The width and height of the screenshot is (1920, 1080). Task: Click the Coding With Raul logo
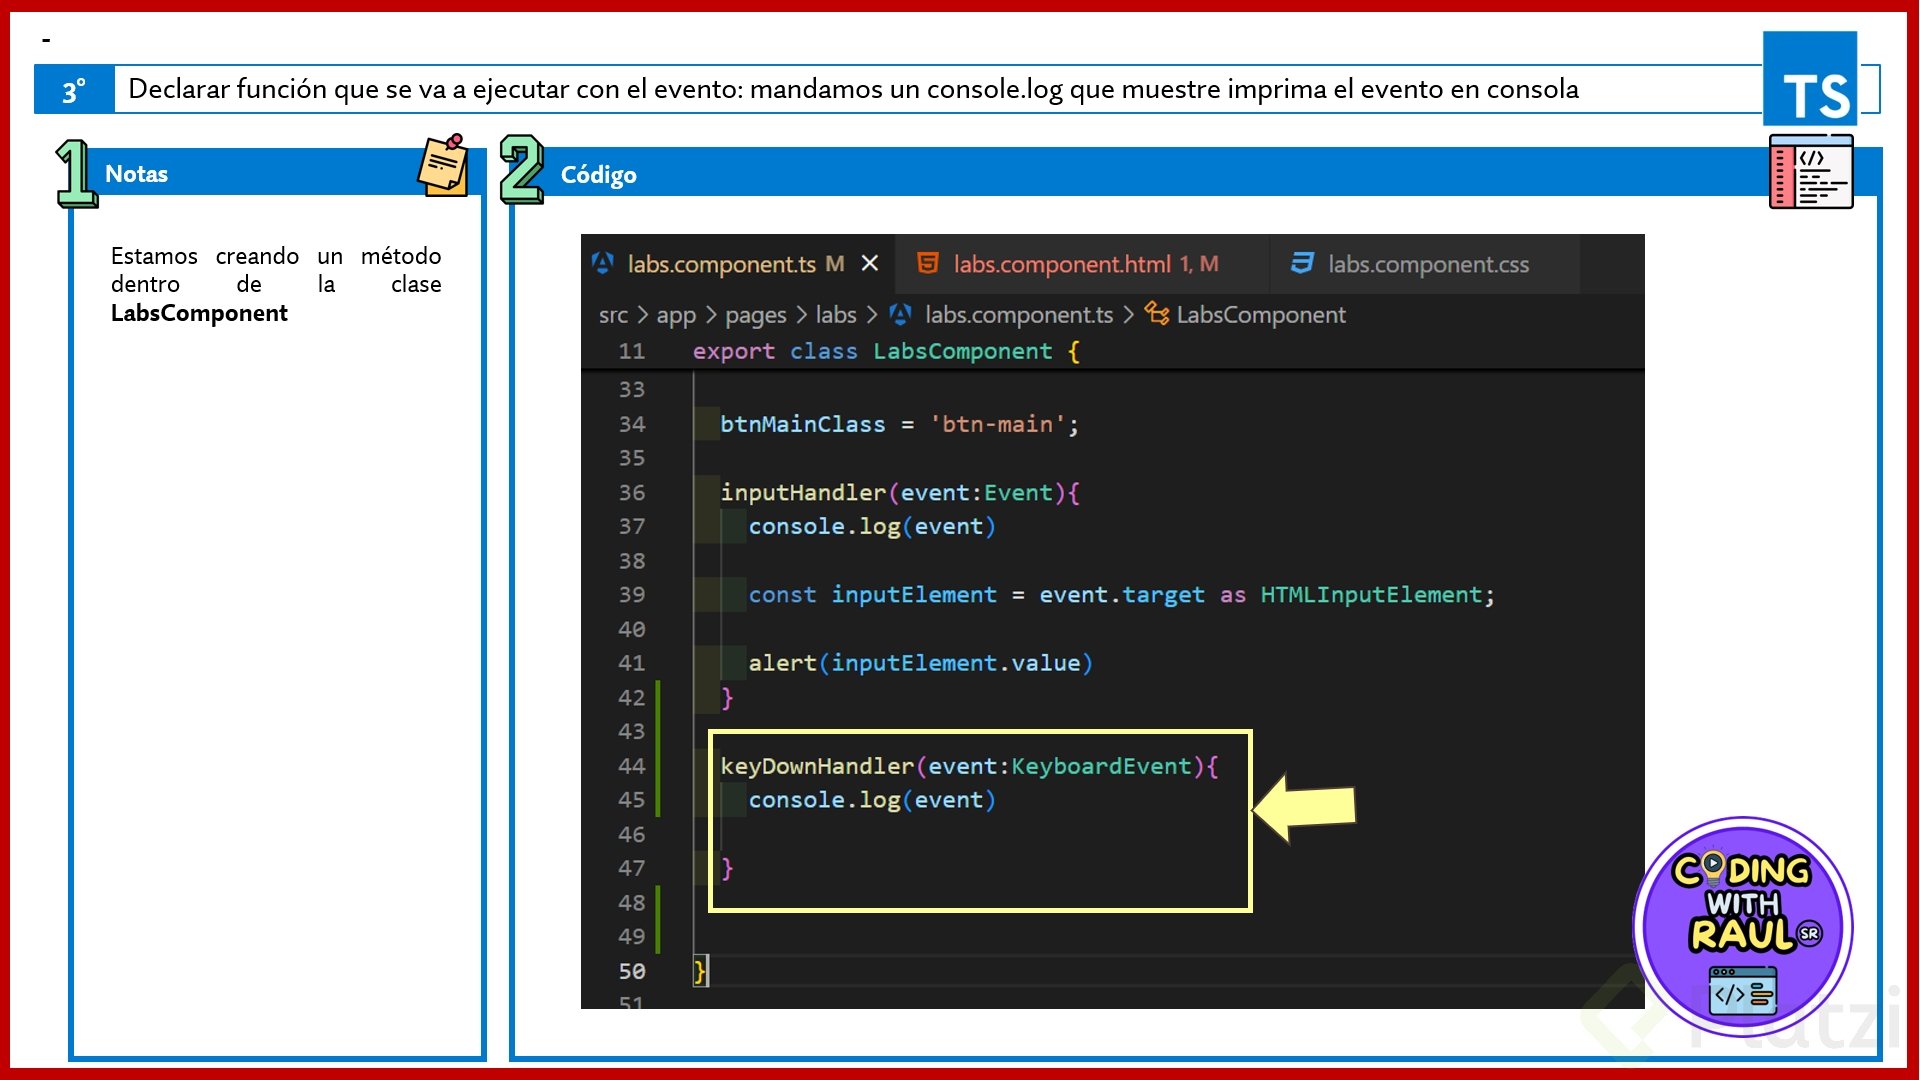(1743, 926)
